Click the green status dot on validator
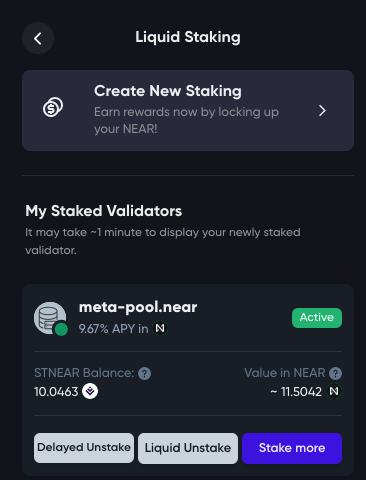366x480 pixels. coord(61,329)
